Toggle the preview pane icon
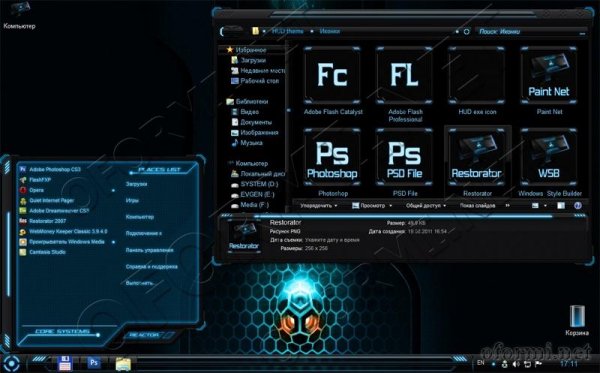The height and width of the screenshot is (373, 600). 561,205
